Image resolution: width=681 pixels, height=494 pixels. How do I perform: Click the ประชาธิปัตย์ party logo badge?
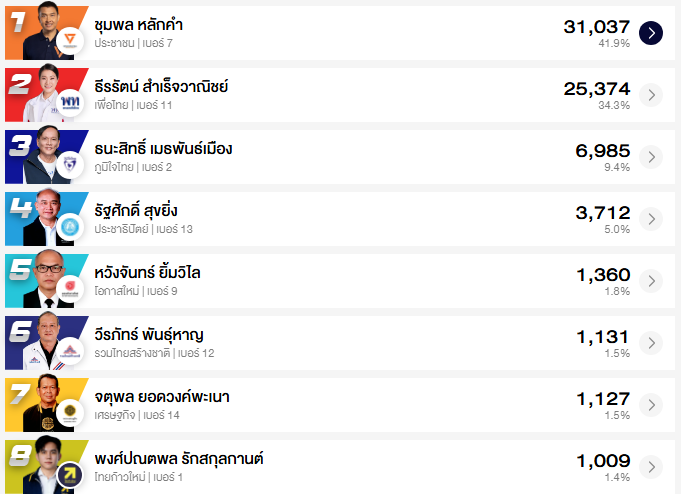[x=70, y=227]
